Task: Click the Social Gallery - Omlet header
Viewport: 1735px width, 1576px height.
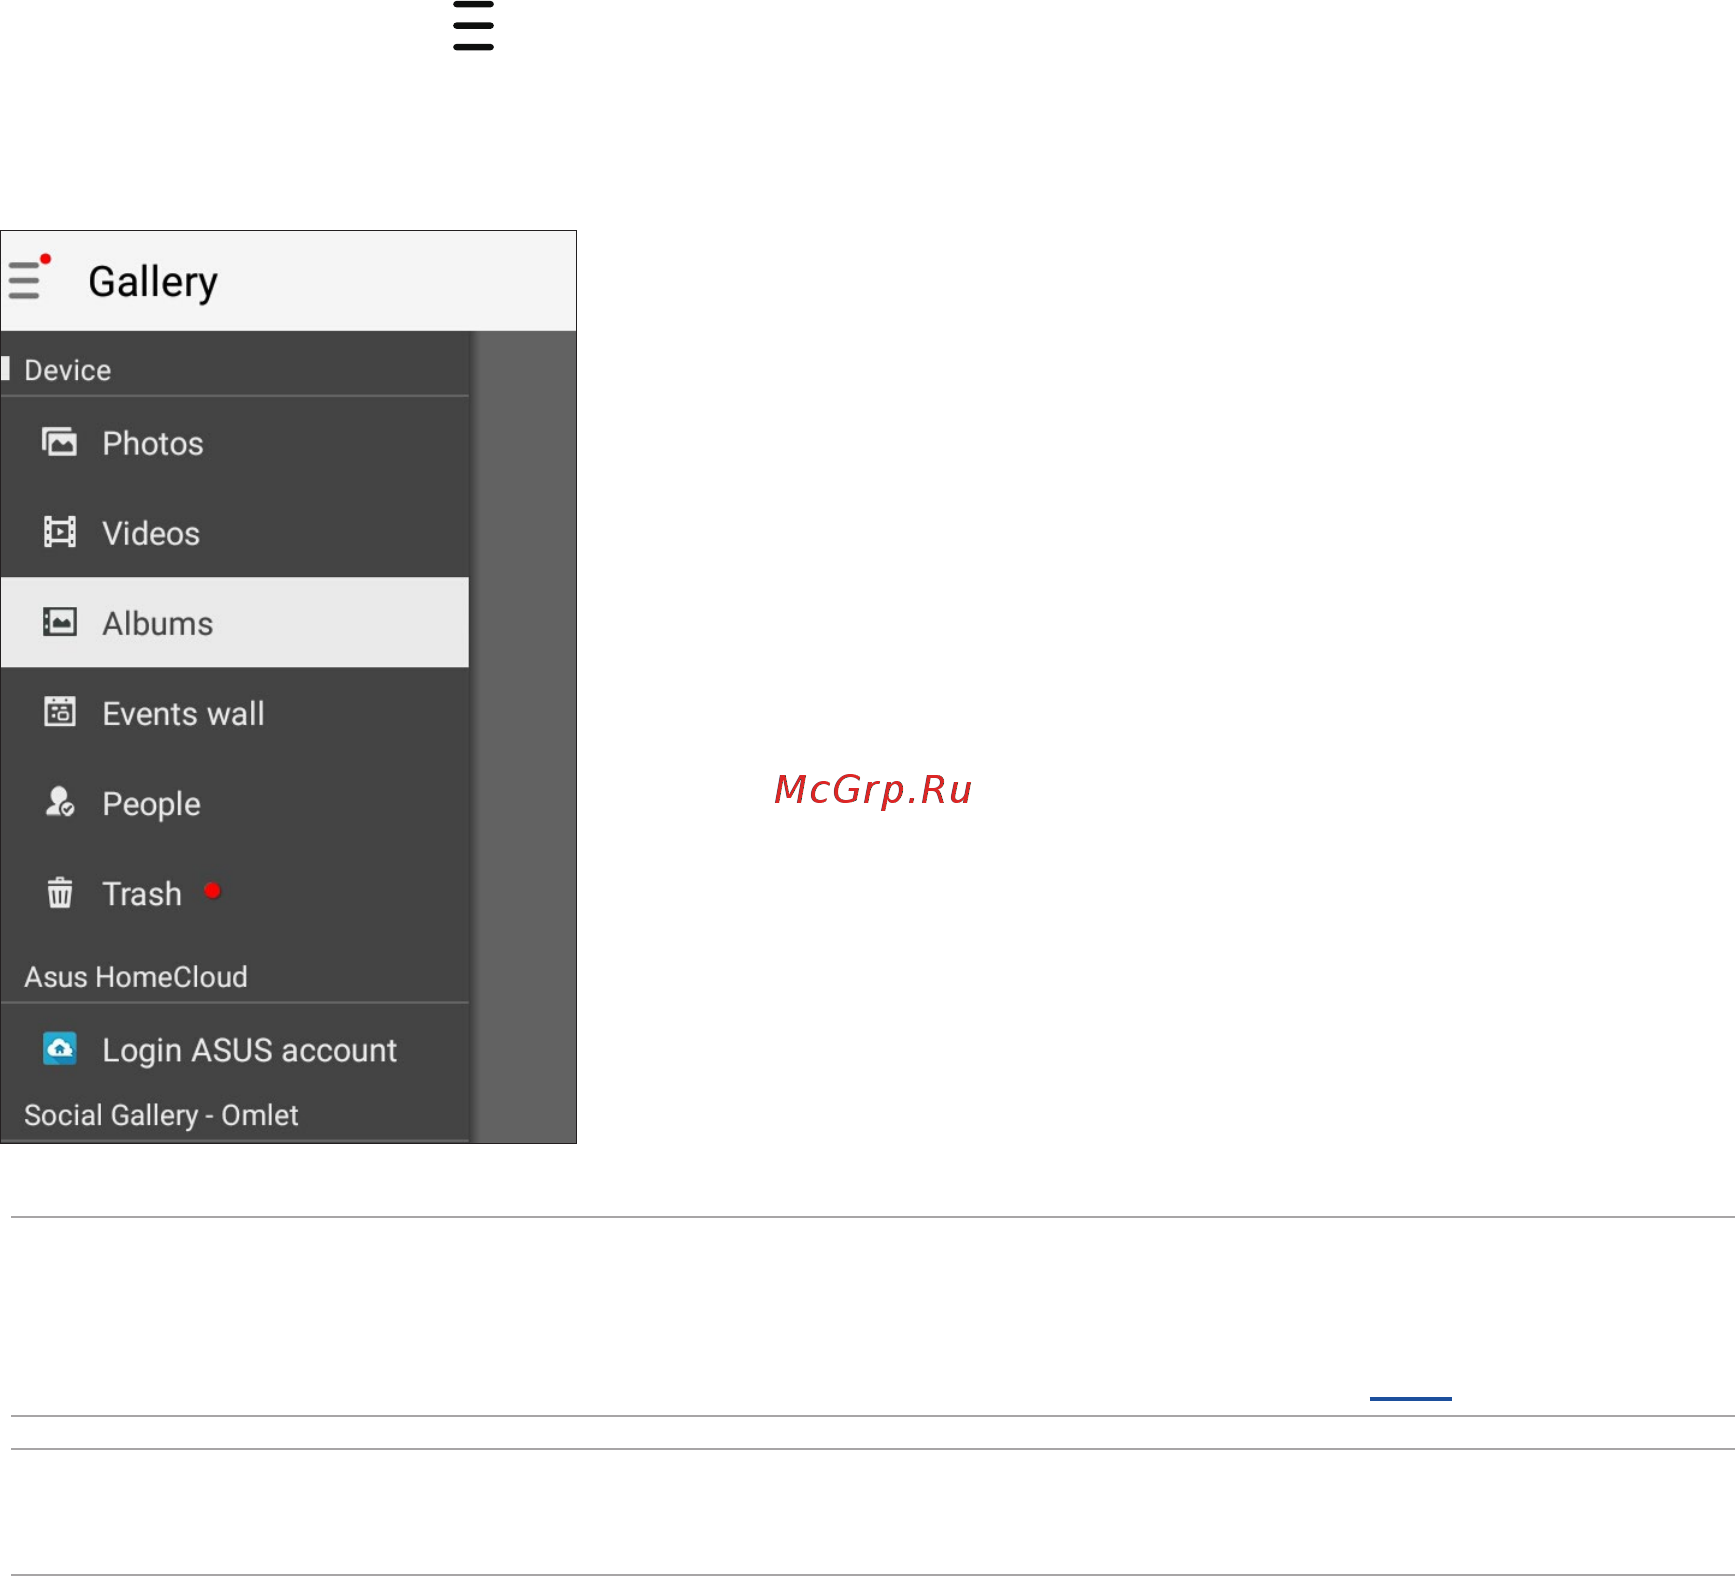Action: [161, 1115]
